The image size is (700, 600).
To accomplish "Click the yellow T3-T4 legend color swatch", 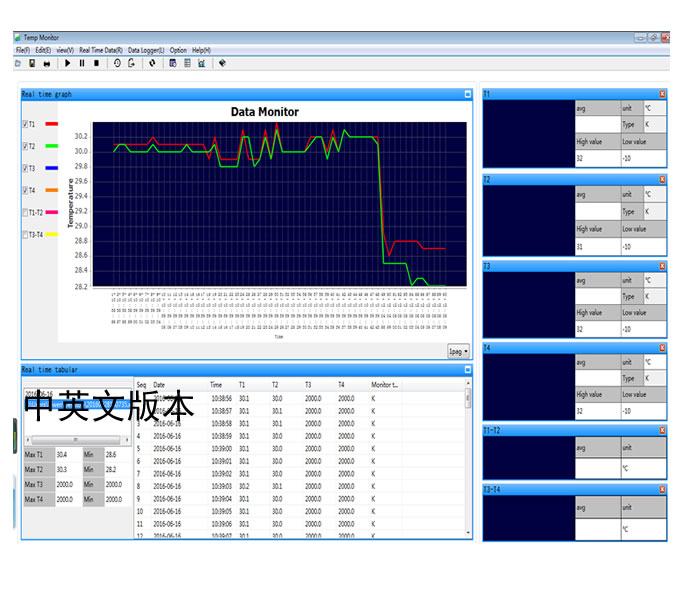I will [52, 234].
